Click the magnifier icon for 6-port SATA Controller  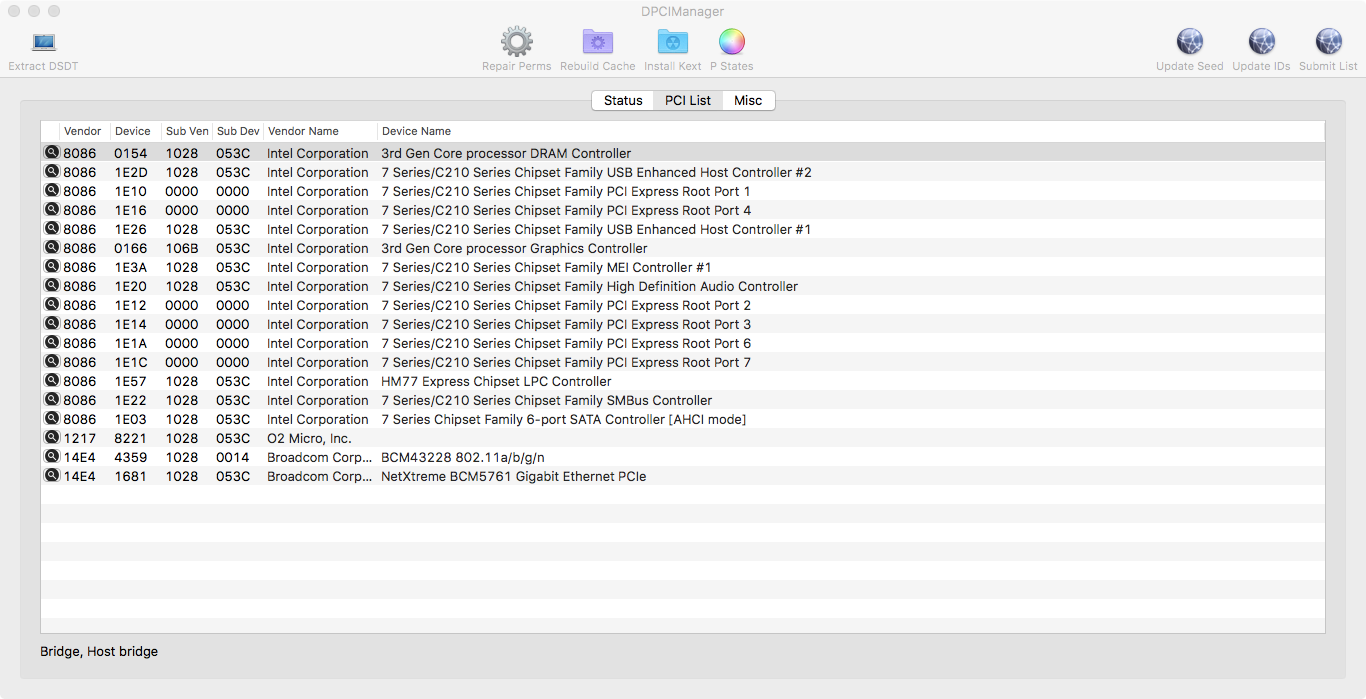52,418
